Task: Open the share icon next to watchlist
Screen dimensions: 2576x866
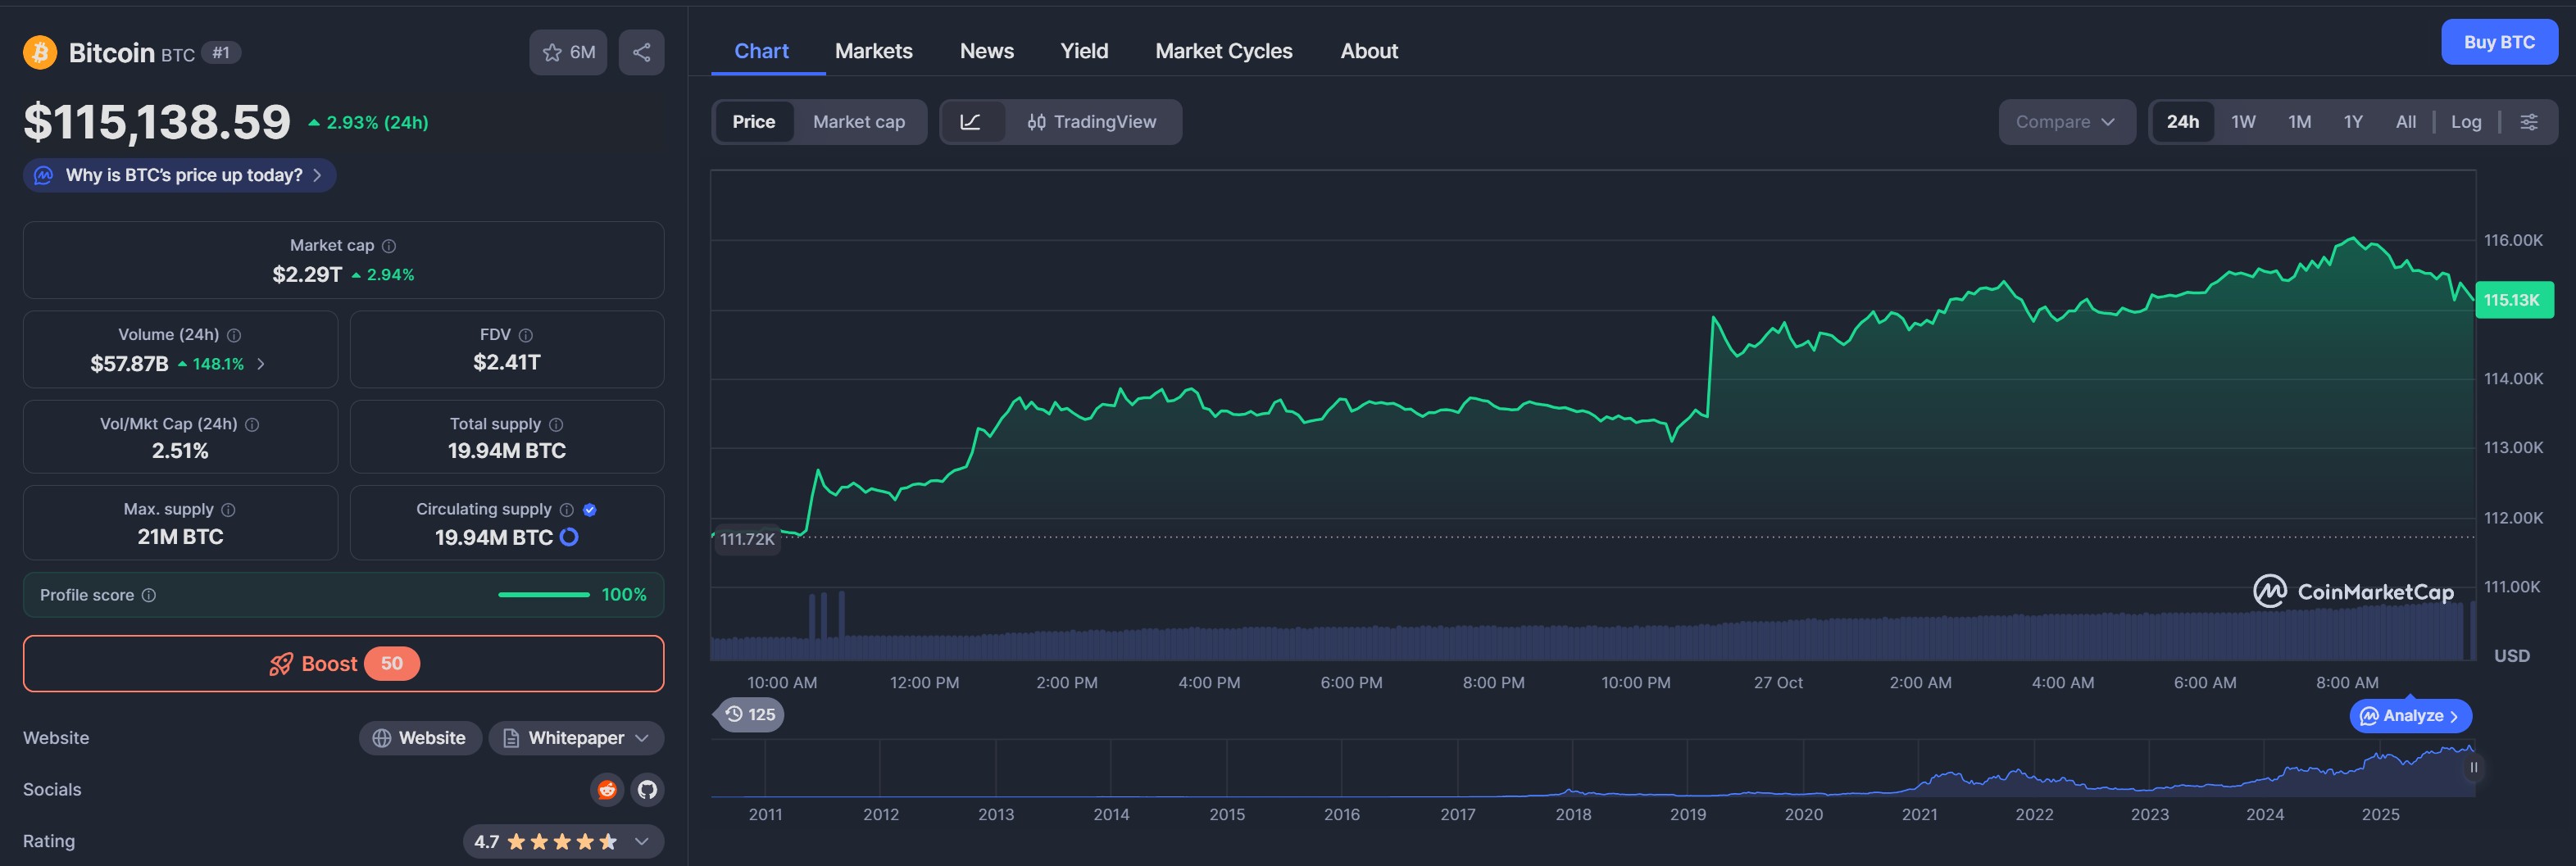Action: [x=640, y=52]
